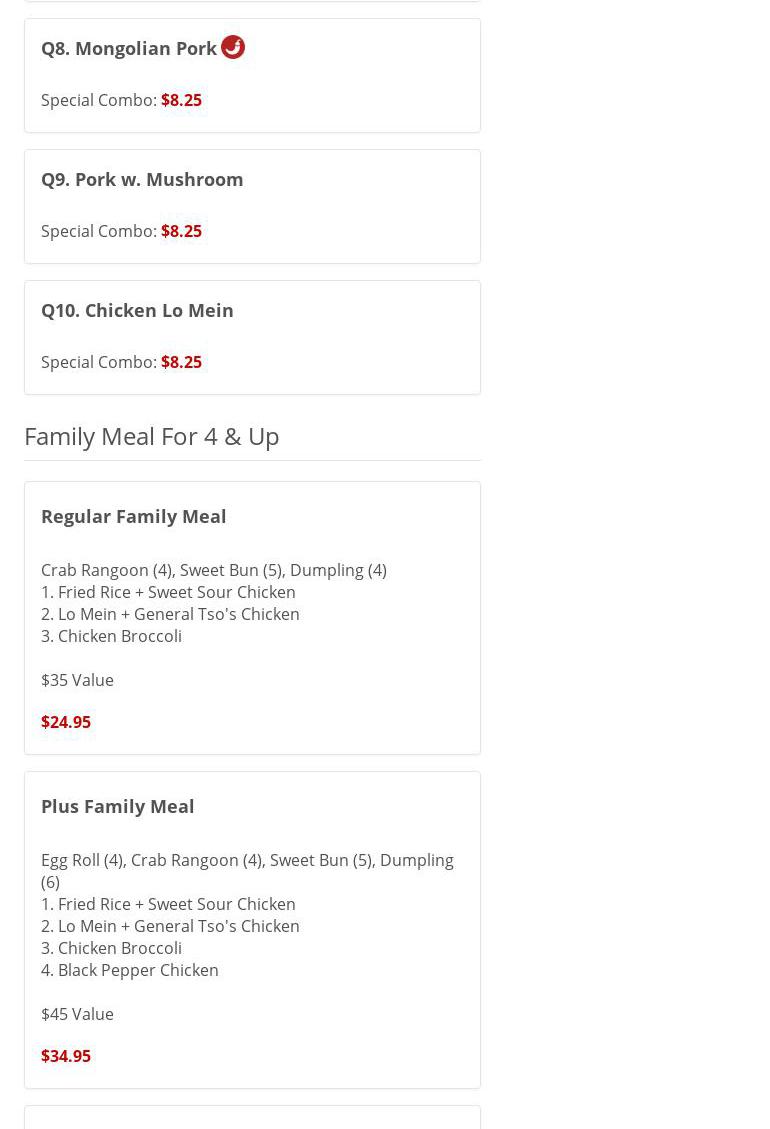770x1129 pixels.
Task: Open the Q8. Mongolian Pork item
Action: click(129, 48)
